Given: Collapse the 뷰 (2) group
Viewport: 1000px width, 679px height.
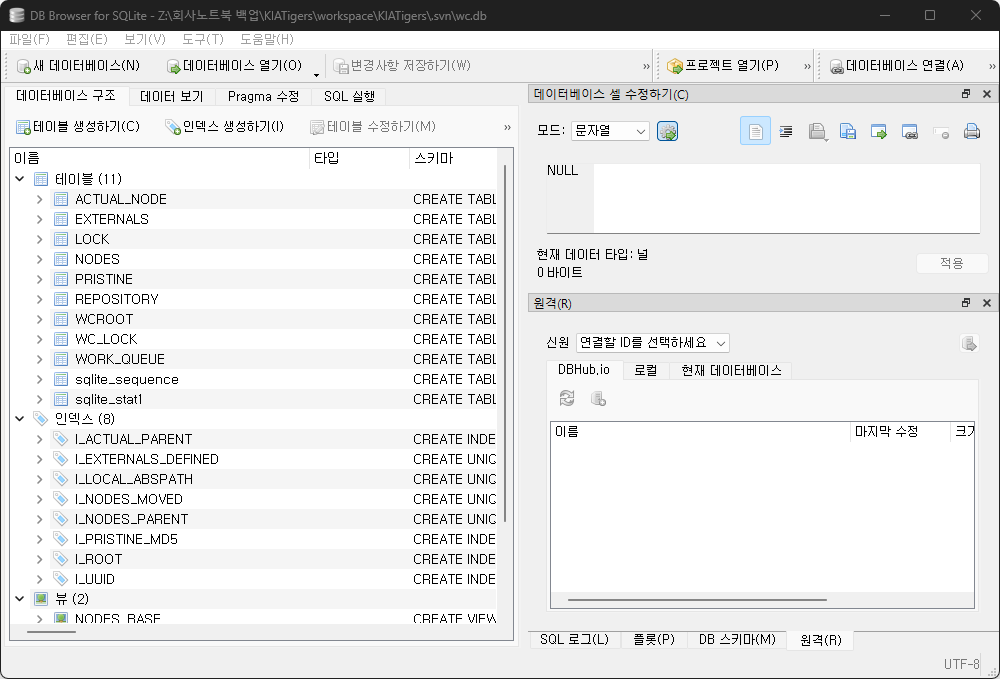Looking at the screenshot, I should (x=20, y=599).
